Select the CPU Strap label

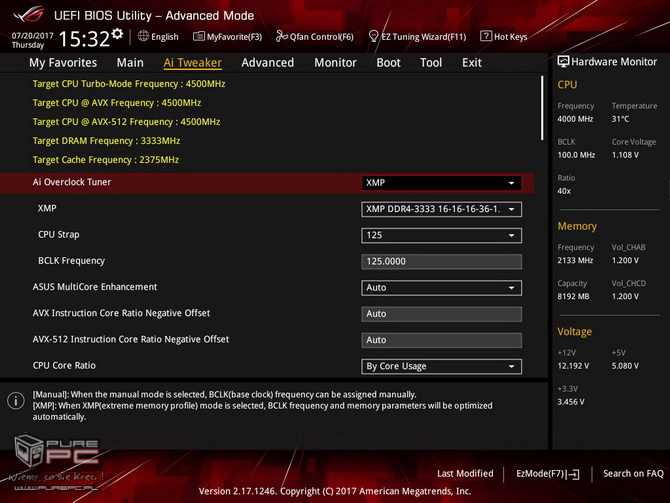point(59,235)
